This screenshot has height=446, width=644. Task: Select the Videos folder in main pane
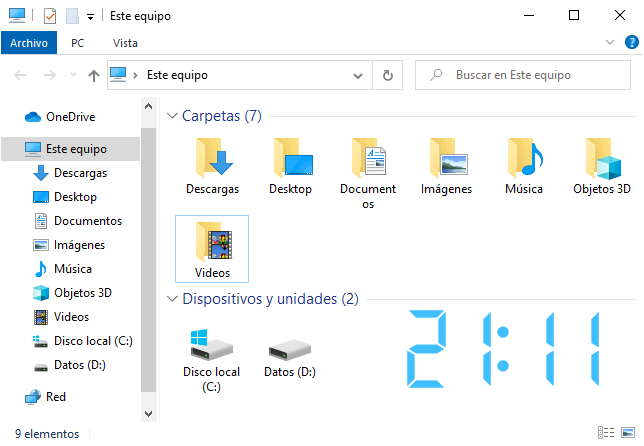pos(212,249)
